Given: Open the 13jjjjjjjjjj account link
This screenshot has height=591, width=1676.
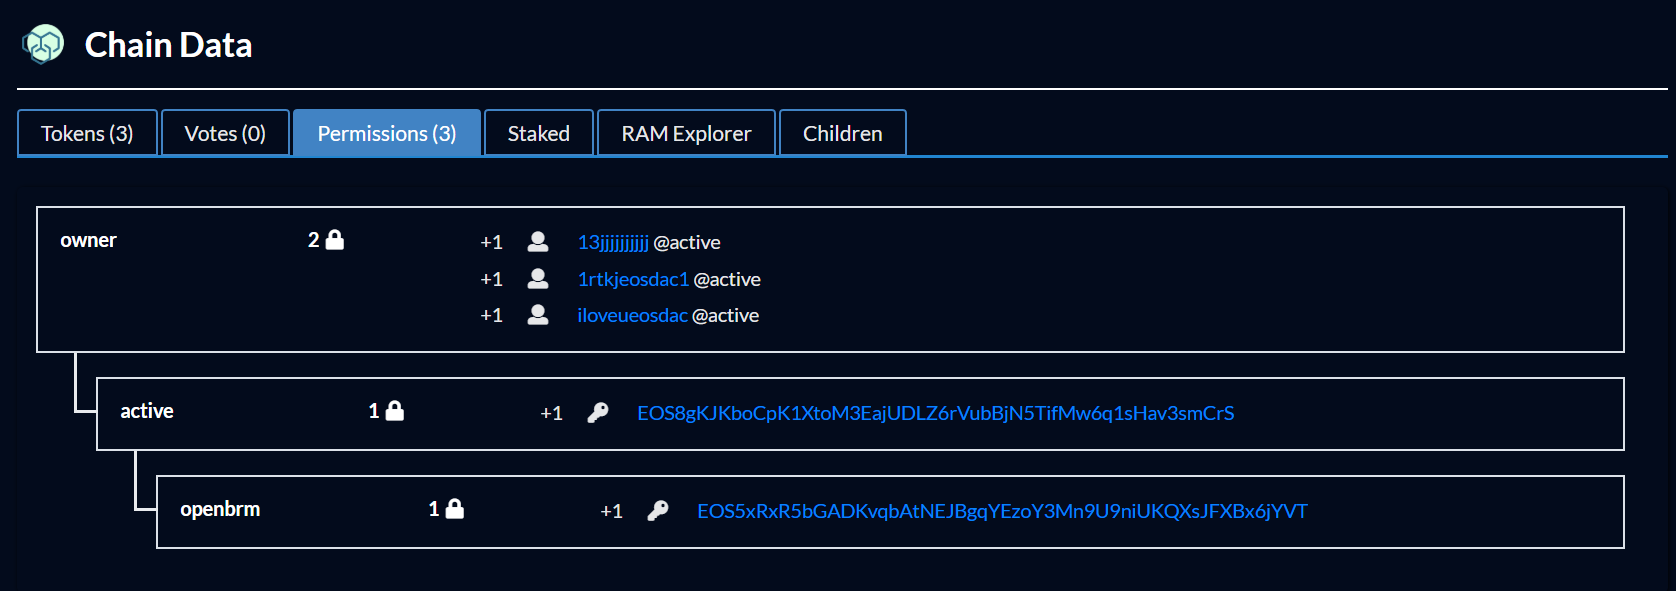Looking at the screenshot, I should [x=613, y=242].
